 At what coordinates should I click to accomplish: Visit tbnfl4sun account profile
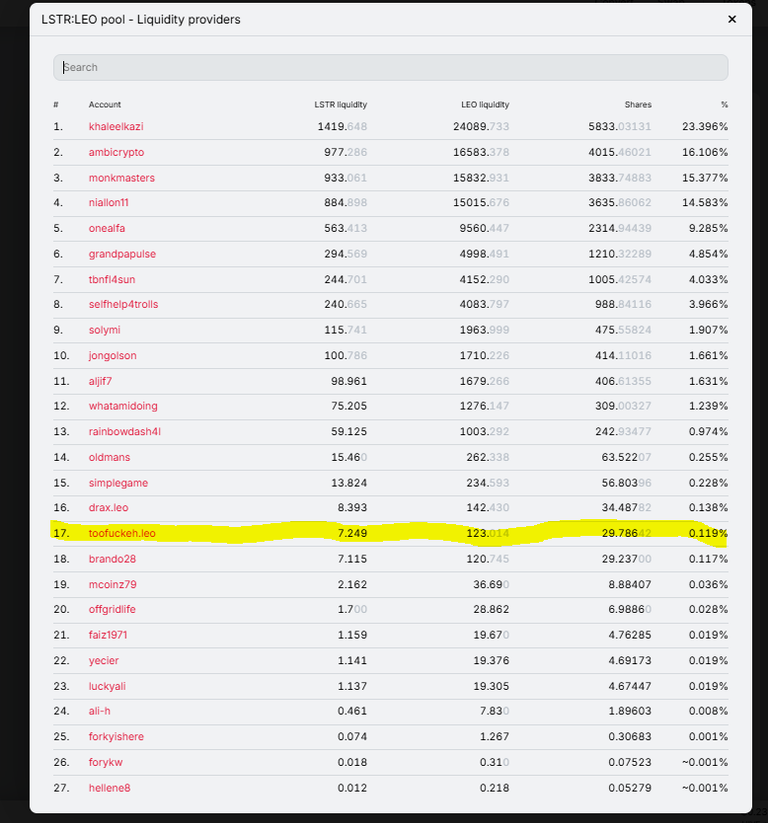coord(112,279)
